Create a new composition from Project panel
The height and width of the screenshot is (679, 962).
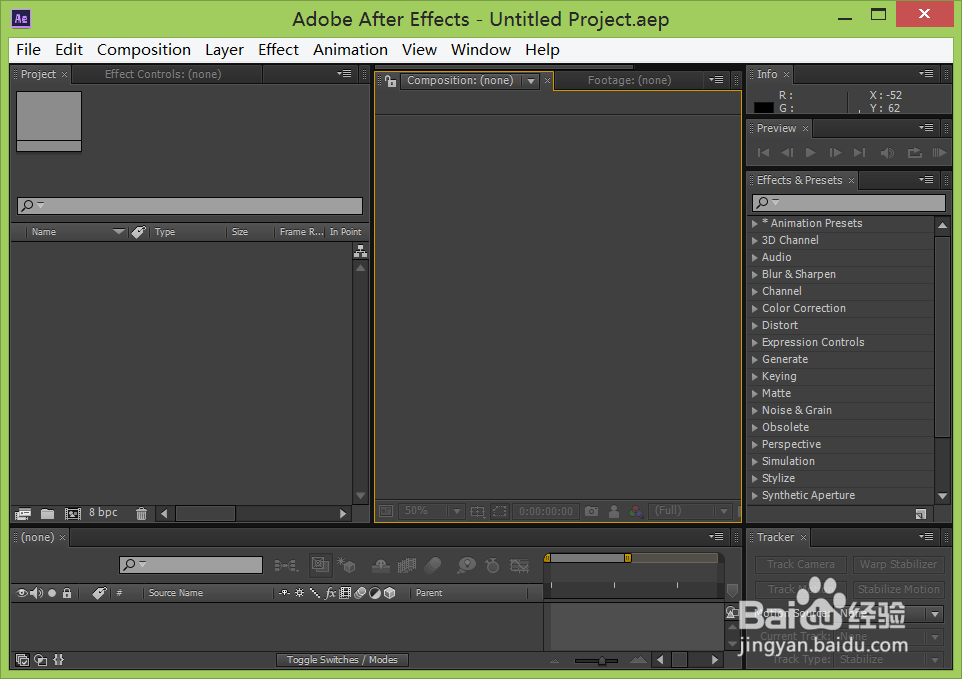coord(73,513)
